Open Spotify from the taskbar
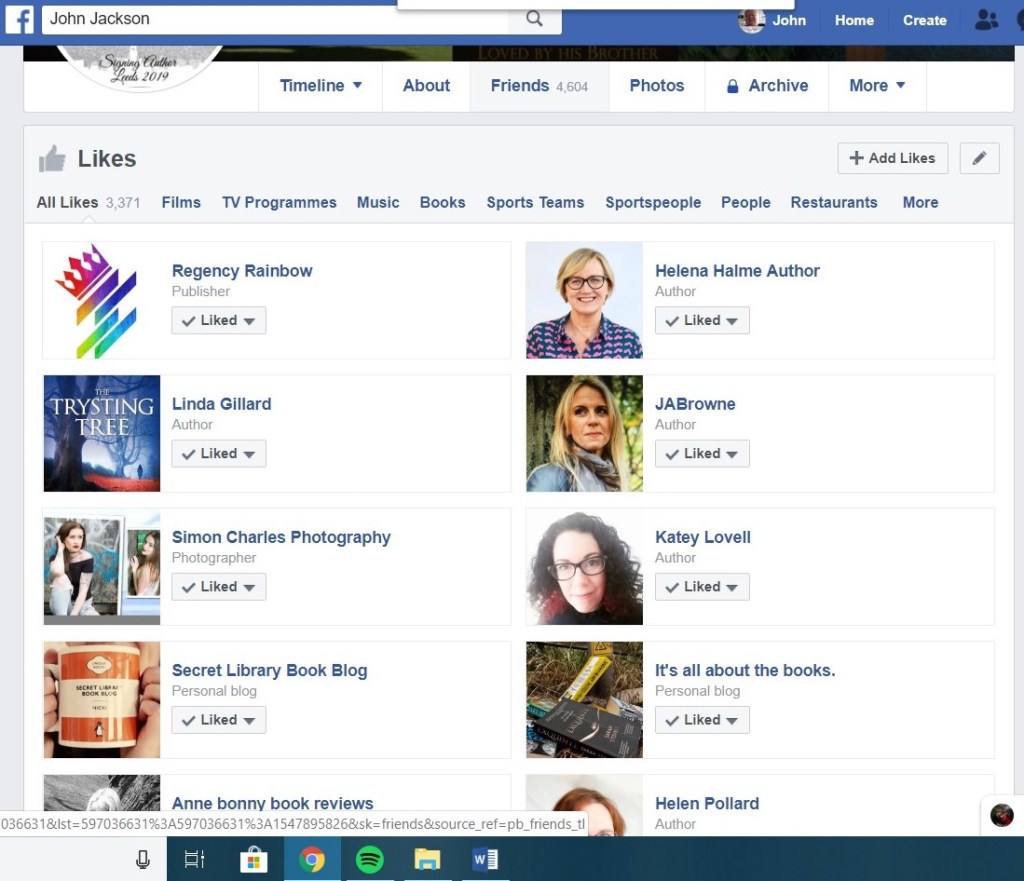This screenshot has width=1024, height=881. point(370,858)
